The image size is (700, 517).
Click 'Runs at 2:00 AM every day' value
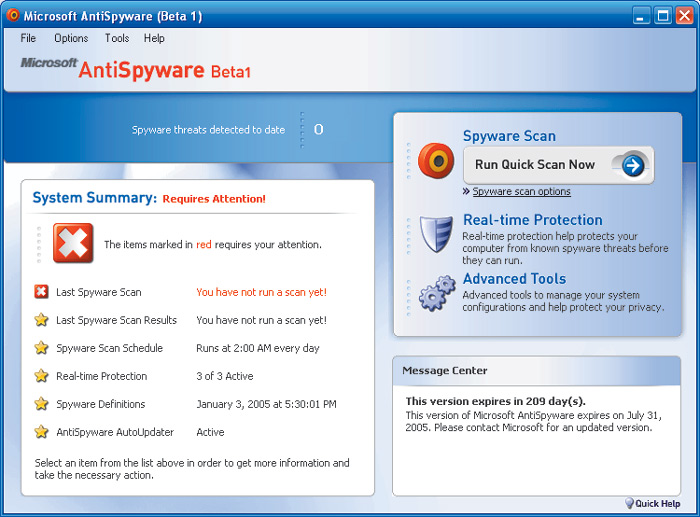(x=258, y=348)
